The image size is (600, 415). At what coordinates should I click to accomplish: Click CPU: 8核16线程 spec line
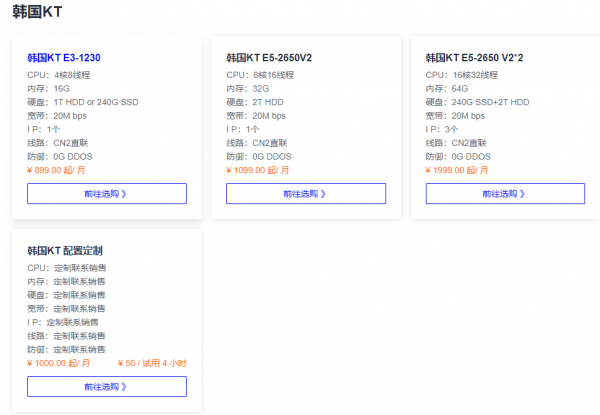260,75
